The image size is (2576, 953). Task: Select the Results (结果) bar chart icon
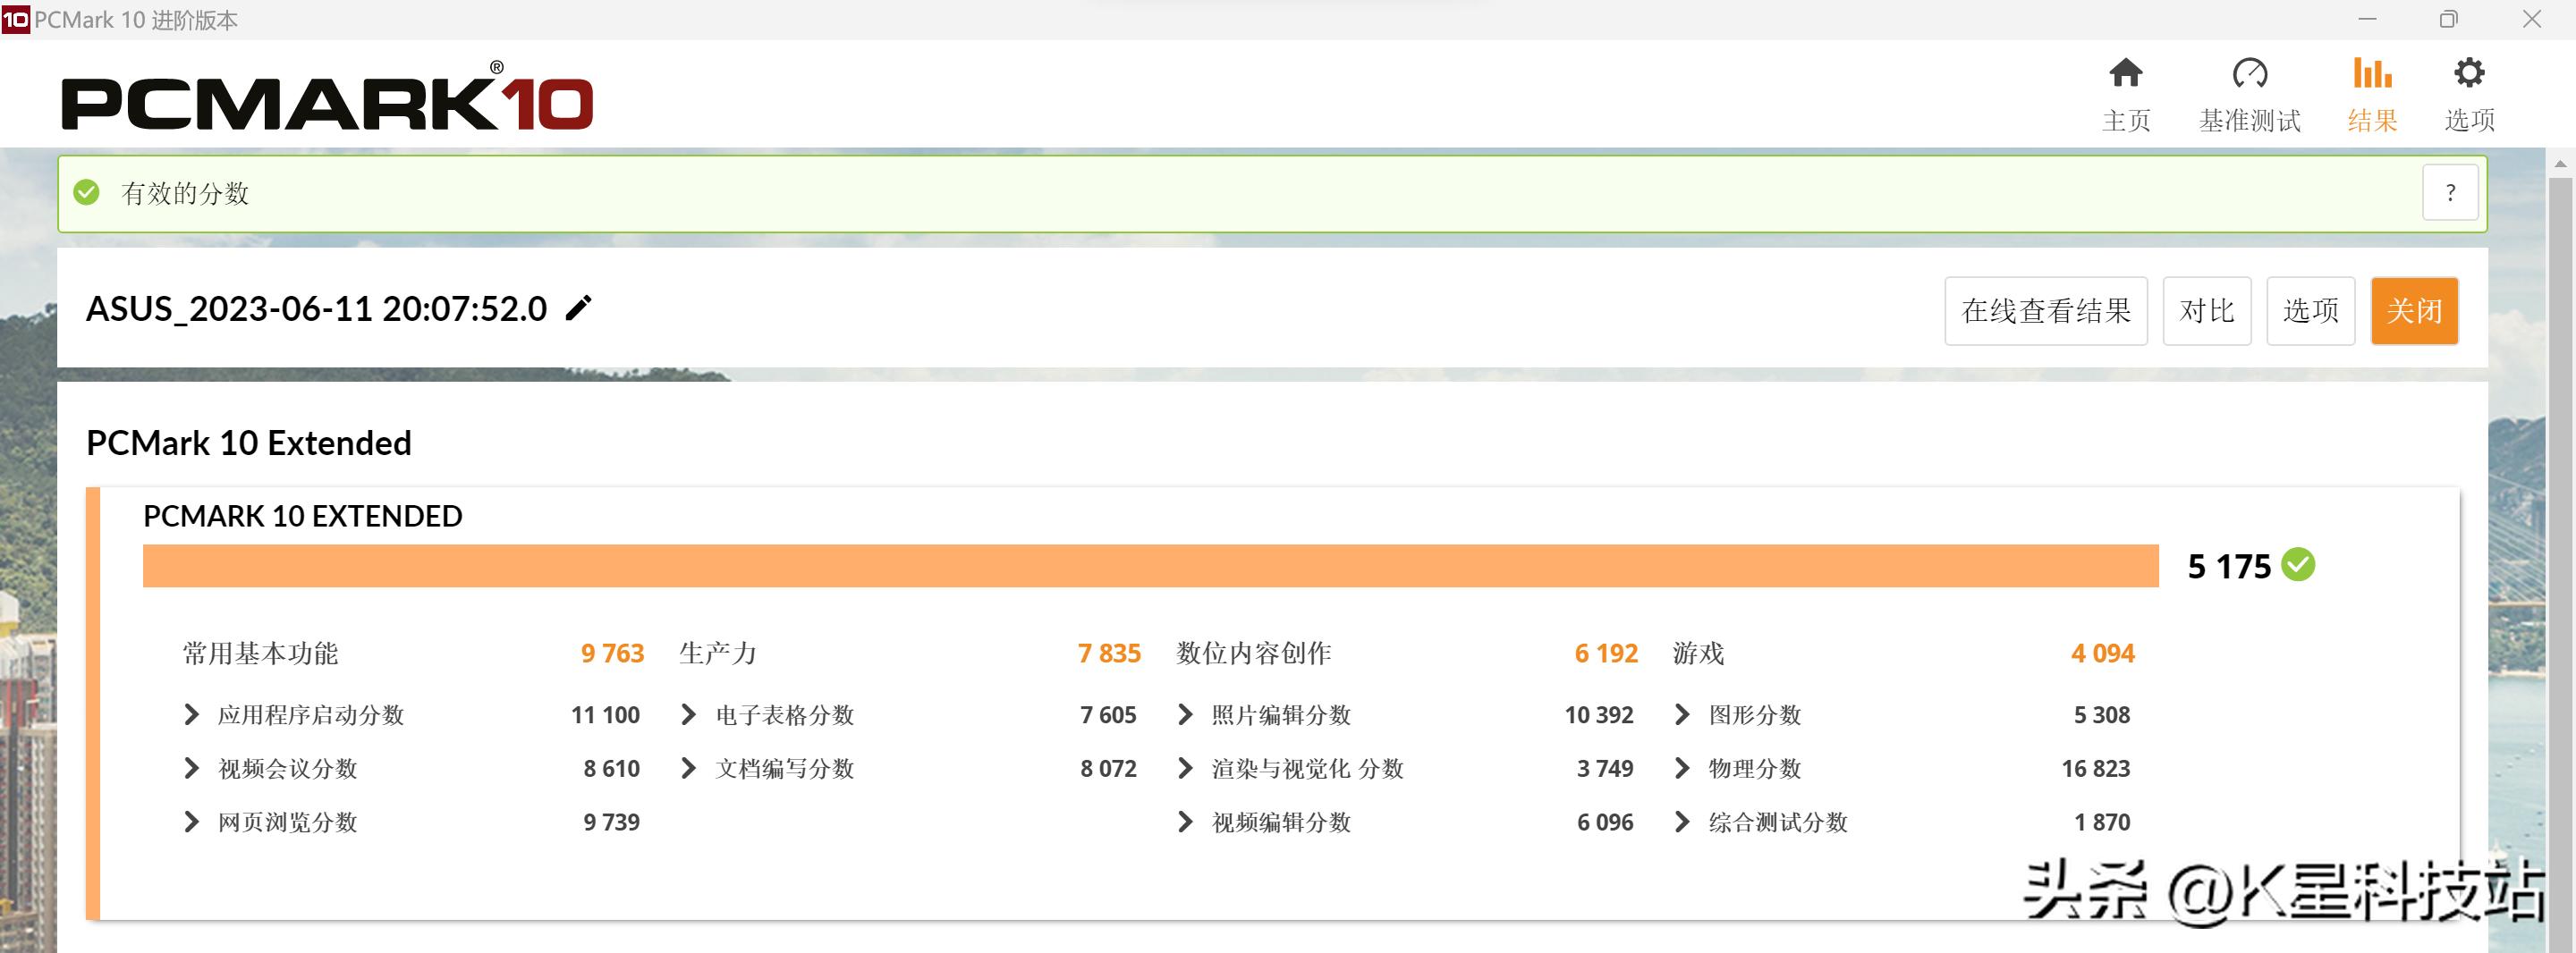pos(2372,74)
